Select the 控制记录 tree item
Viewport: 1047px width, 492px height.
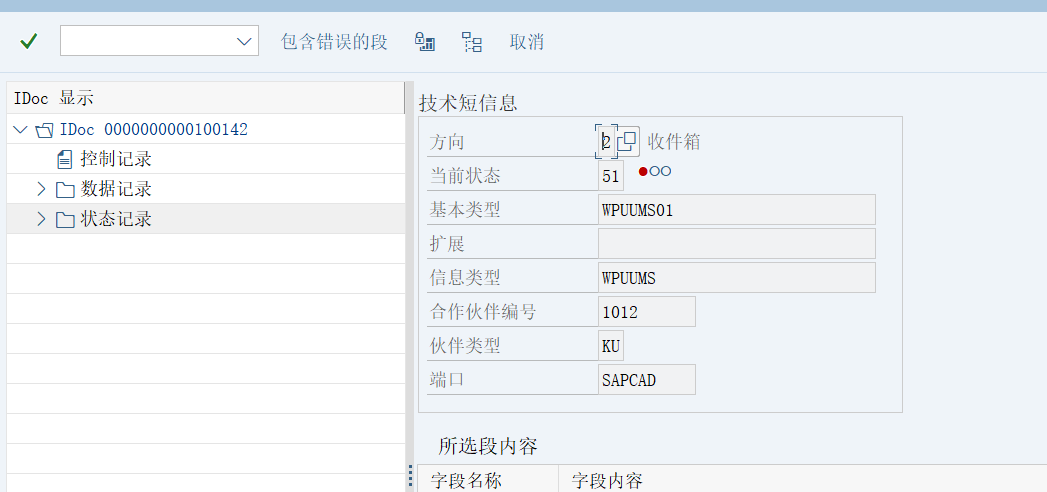point(116,159)
